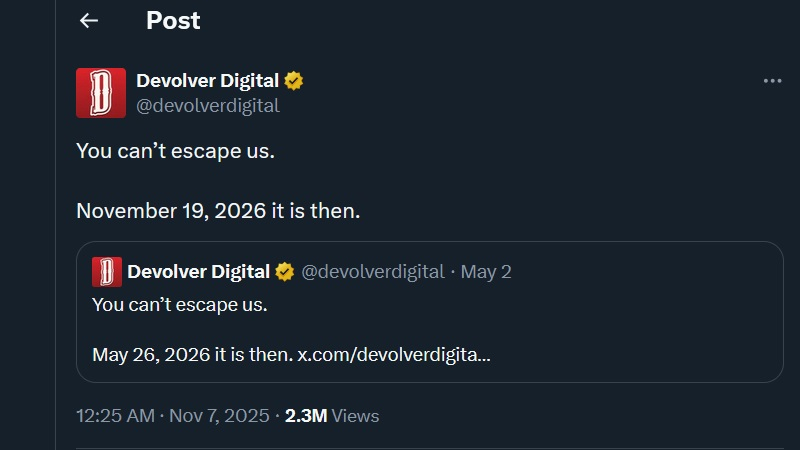Click the "November 19, 2026 it is then." text
800x450 pixels.
218,211
